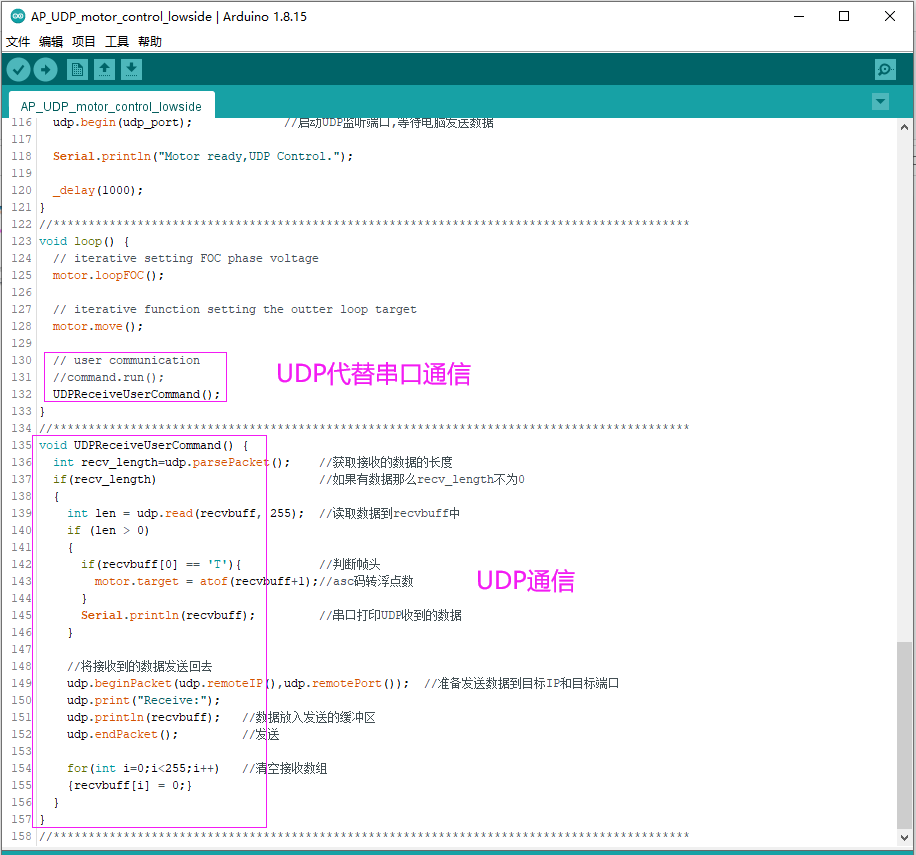916x855 pixels.
Task: Click the asterisk separator comment on line 134
Action: (x=365, y=428)
